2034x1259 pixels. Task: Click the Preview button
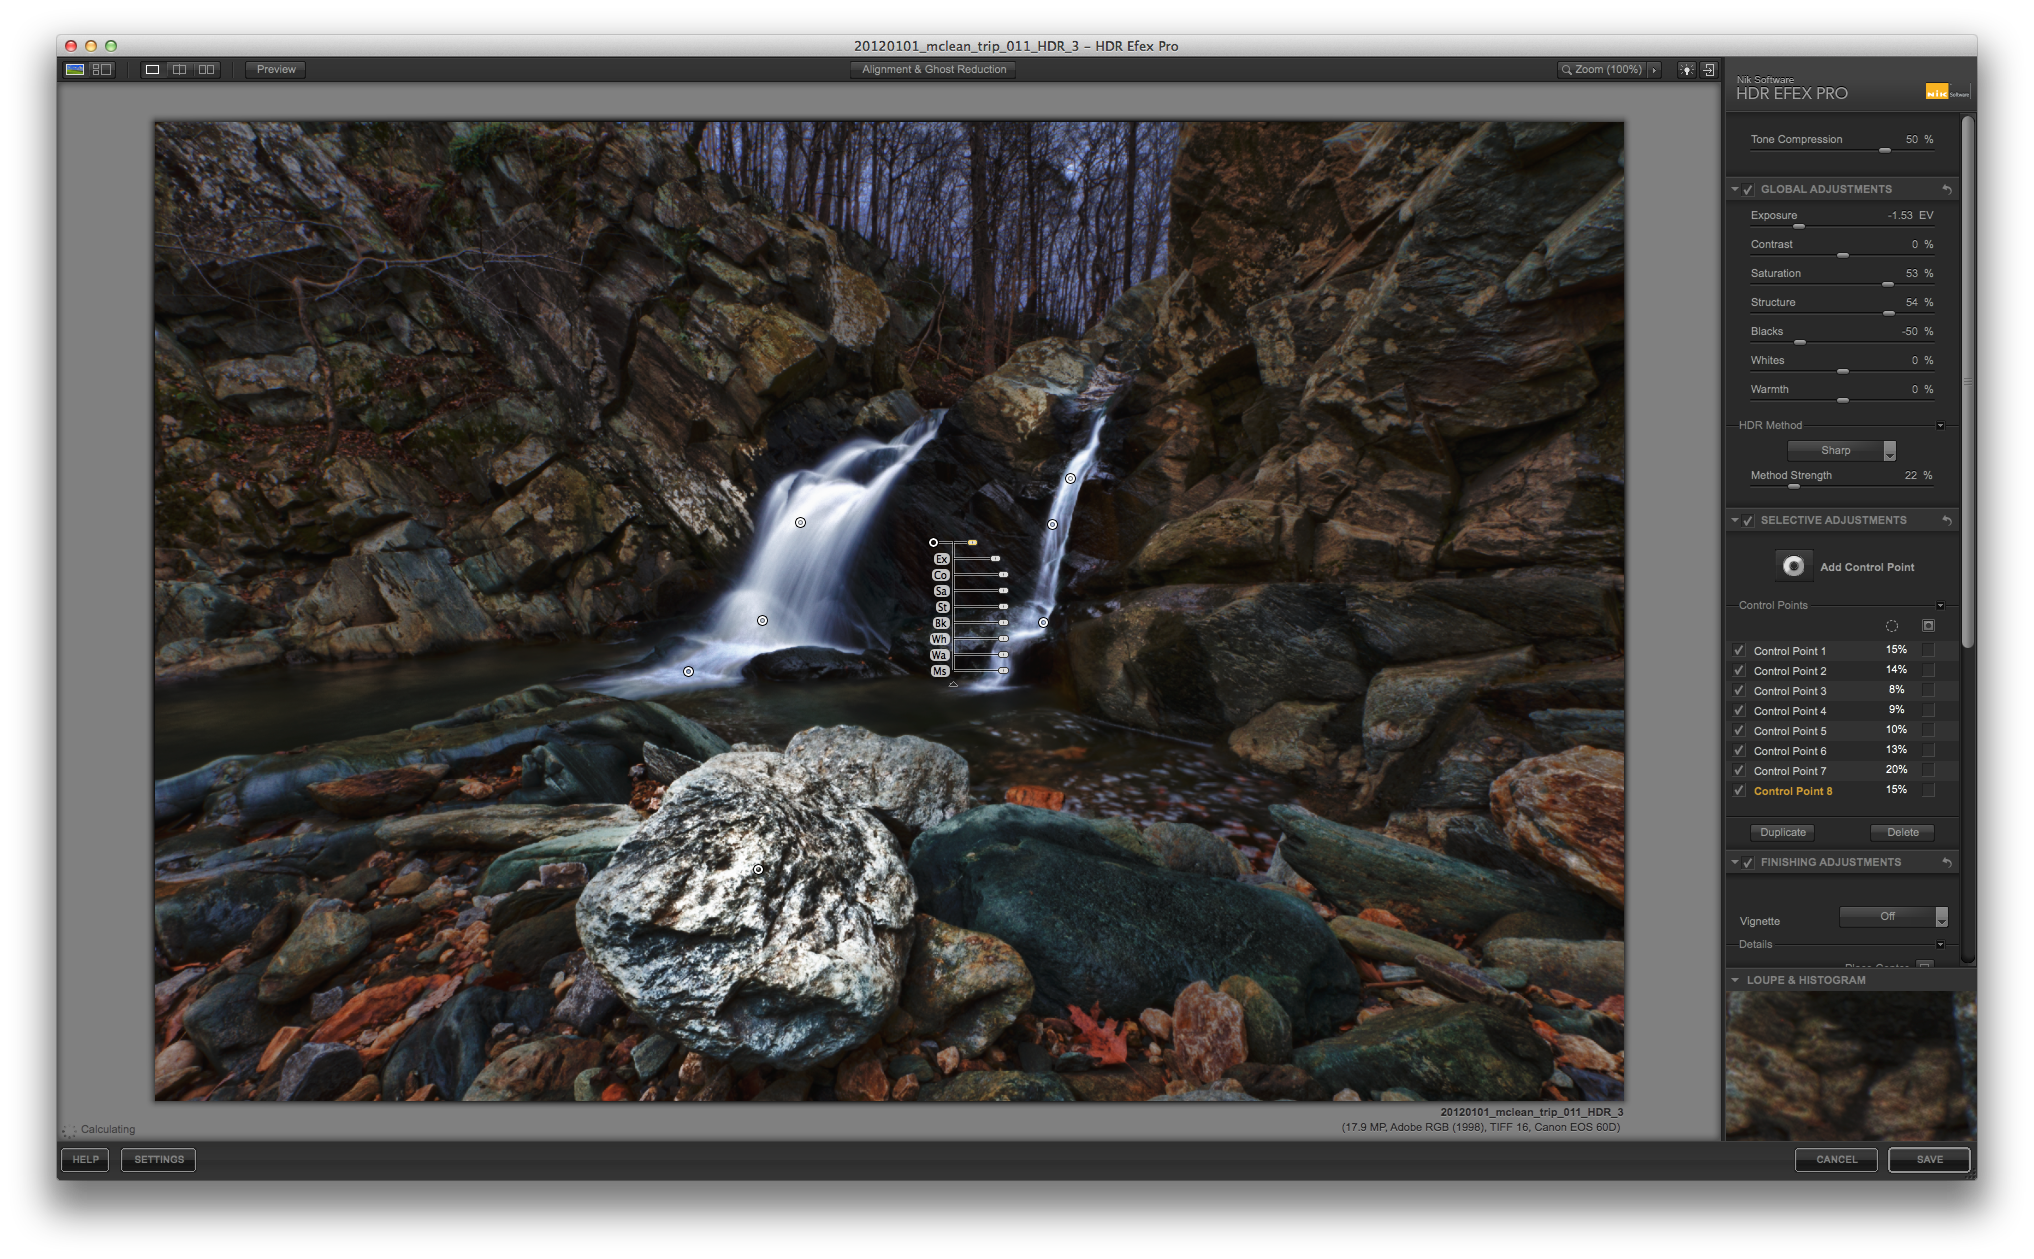click(x=276, y=70)
